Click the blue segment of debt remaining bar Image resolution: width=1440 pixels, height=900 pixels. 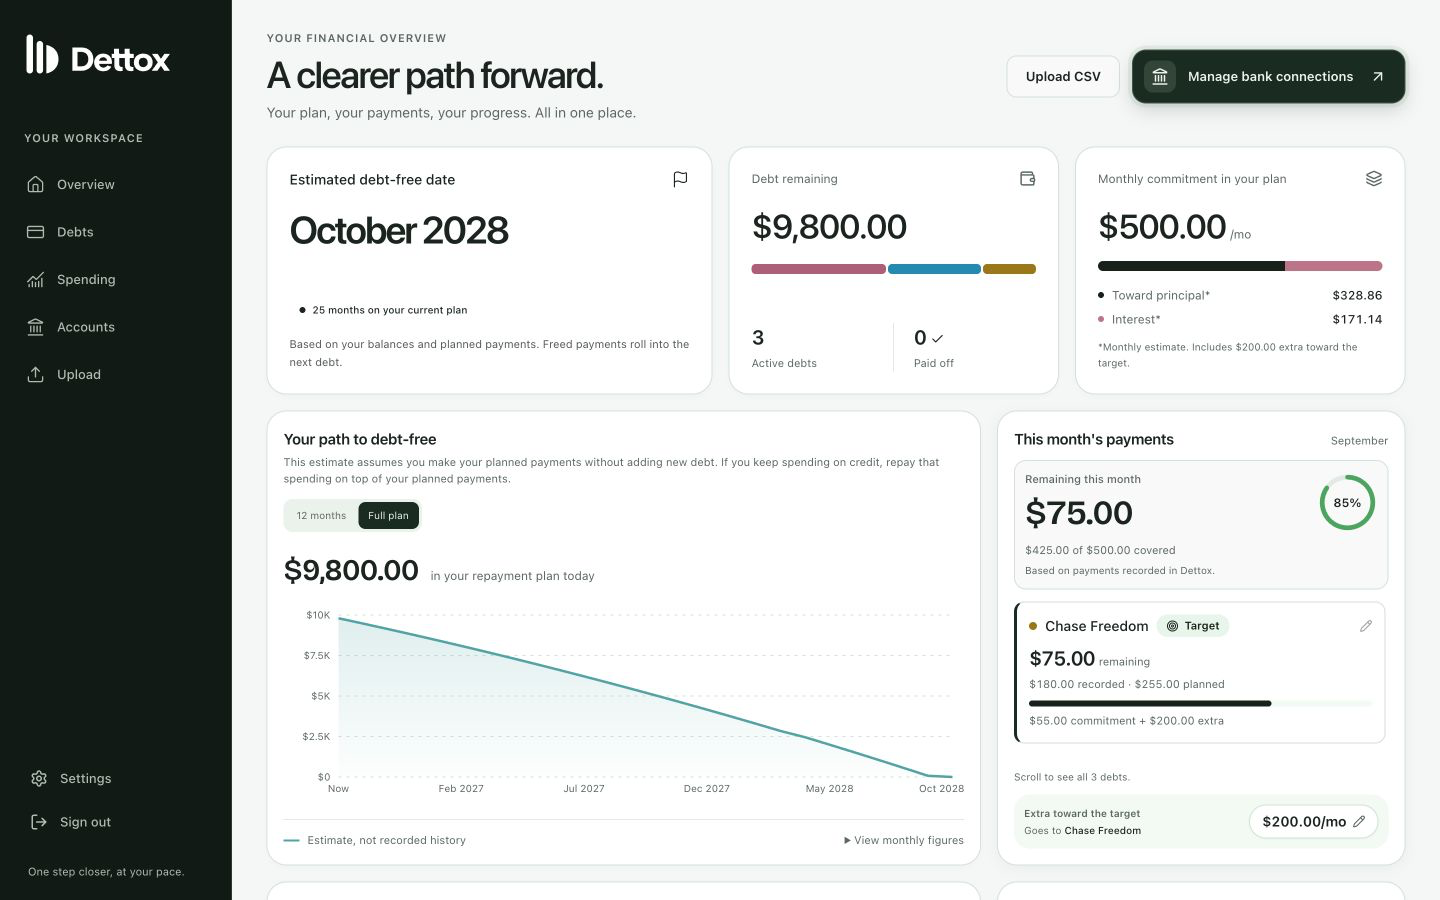pos(934,269)
